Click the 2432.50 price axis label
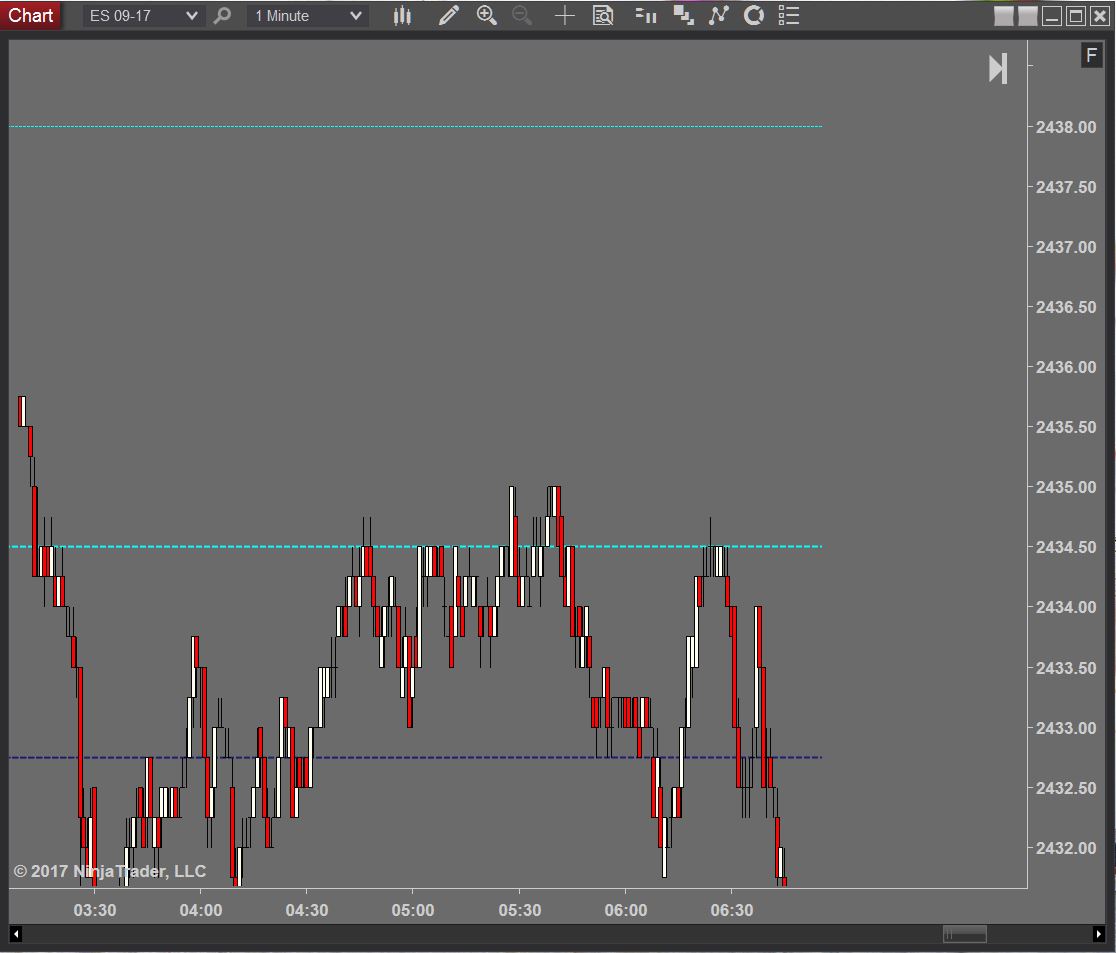The width and height of the screenshot is (1116, 953). 1065,788
